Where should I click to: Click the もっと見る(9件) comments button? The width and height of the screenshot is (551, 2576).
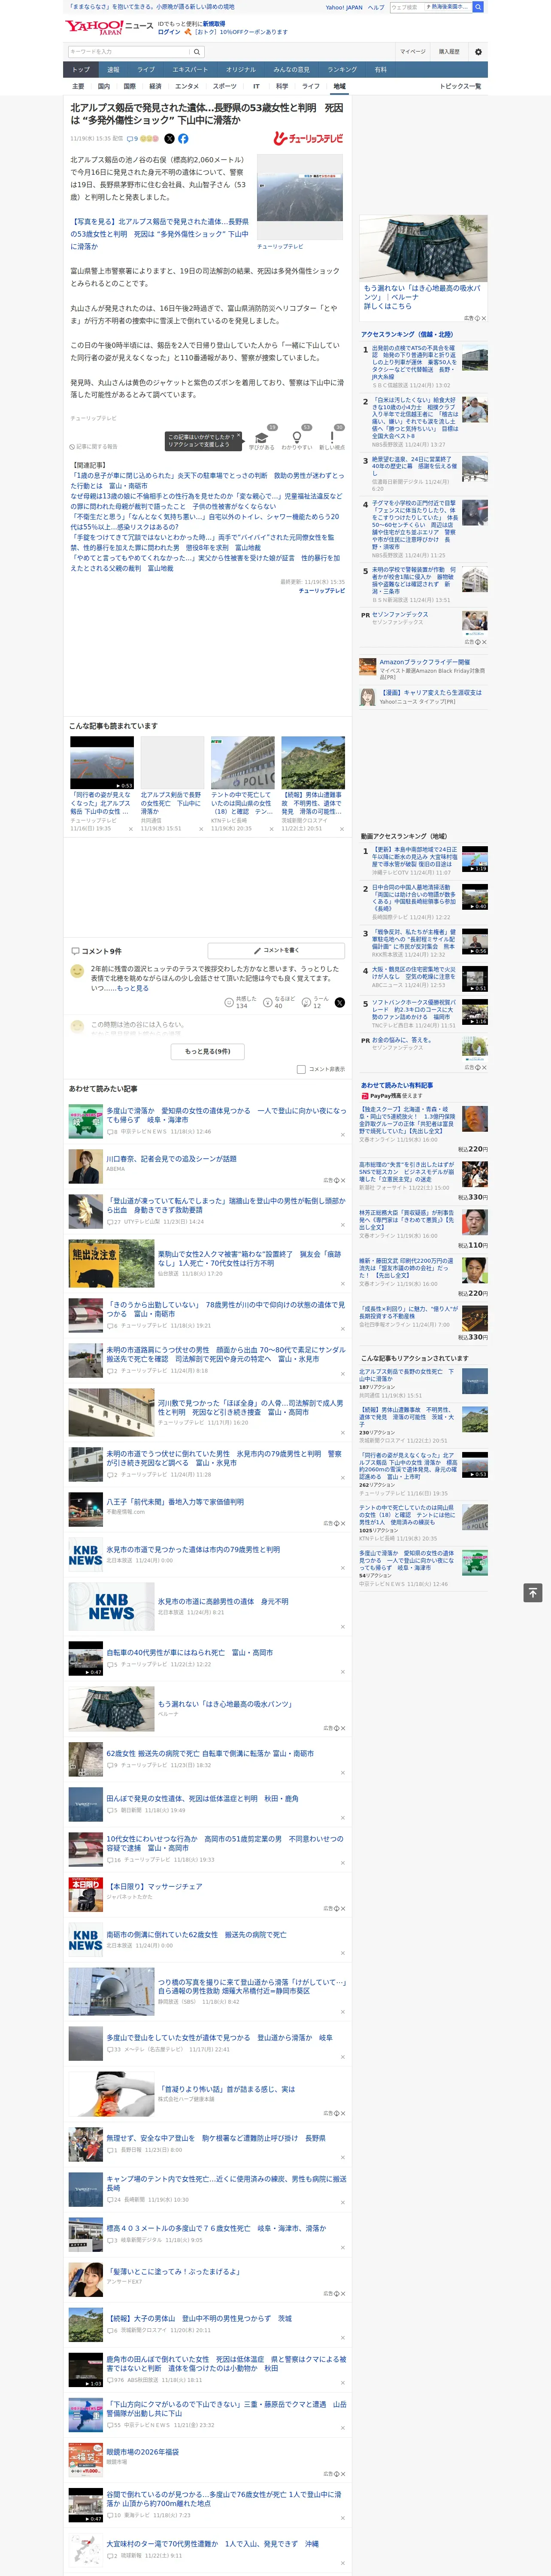coord(207,1051)
